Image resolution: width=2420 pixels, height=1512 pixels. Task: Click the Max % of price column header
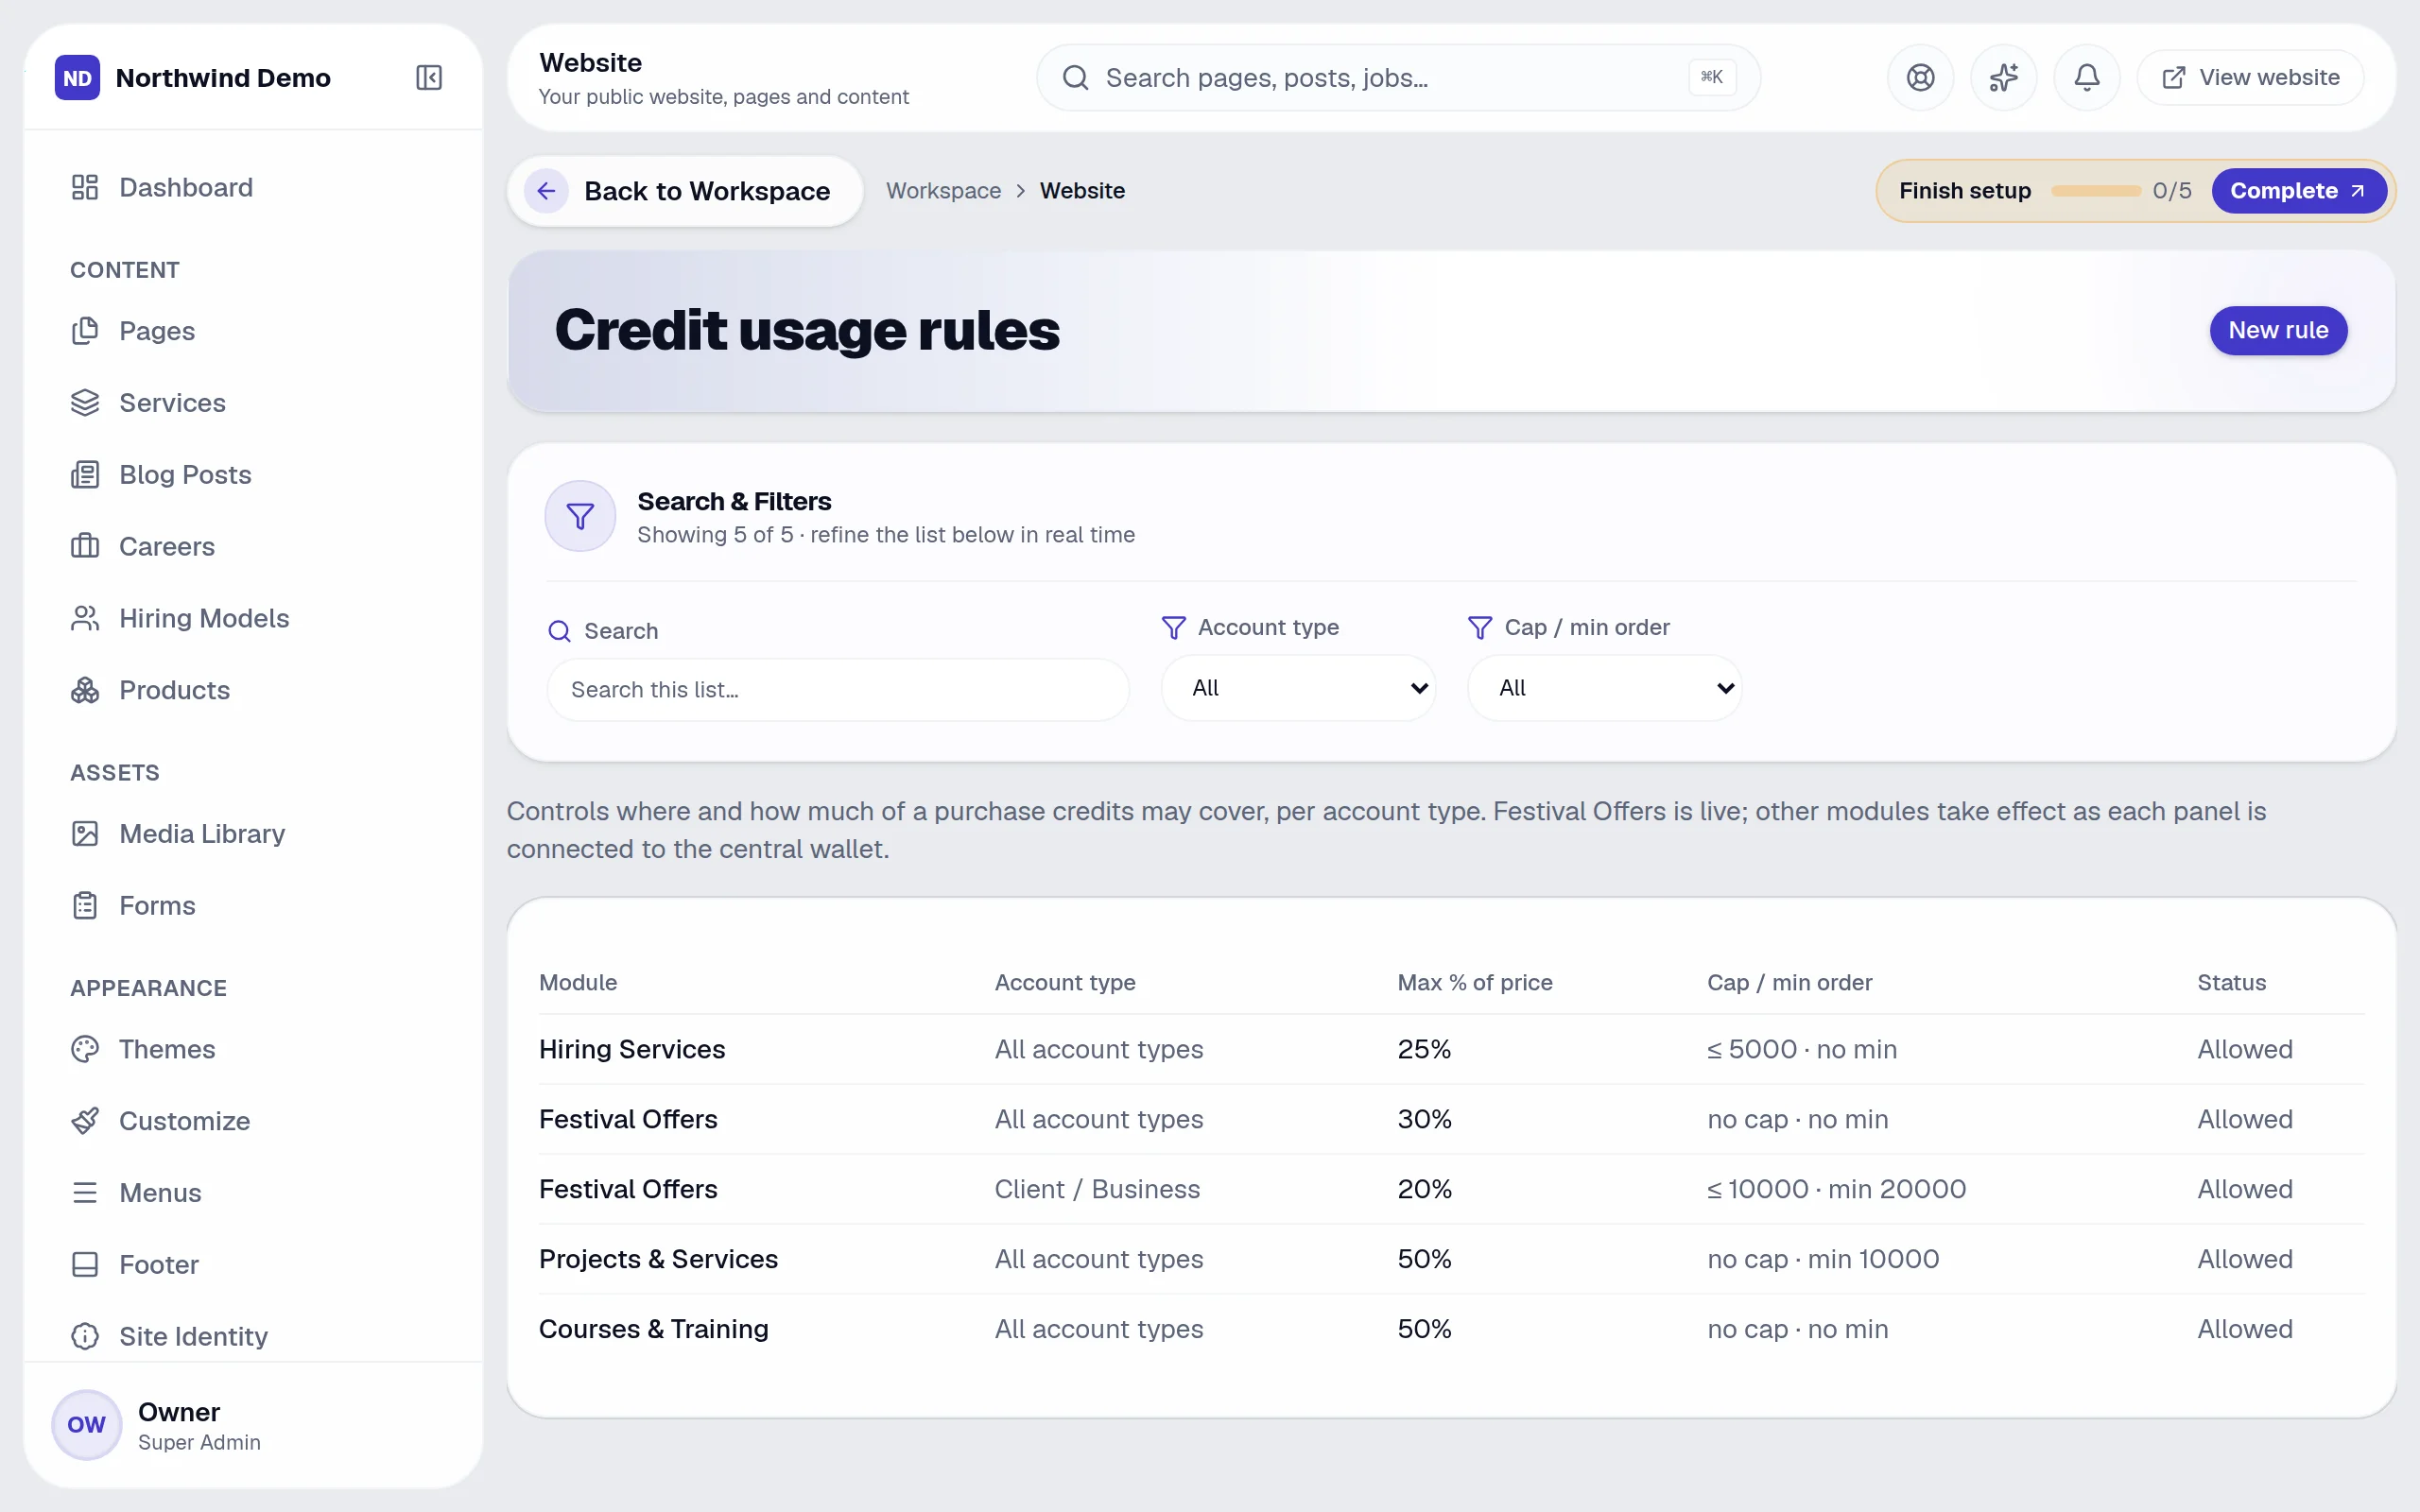point(1475,983)
